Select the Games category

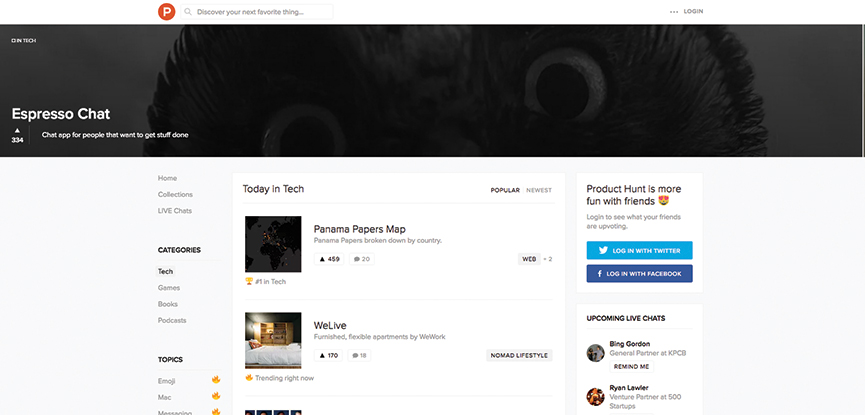click(x=169, y=288)
